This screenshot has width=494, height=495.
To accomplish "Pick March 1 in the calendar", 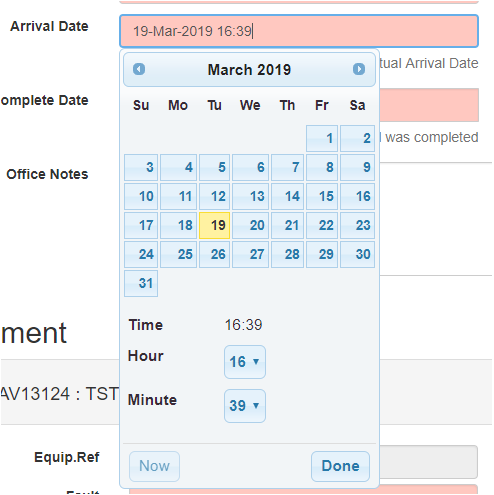I will click(x=322, y=138).
